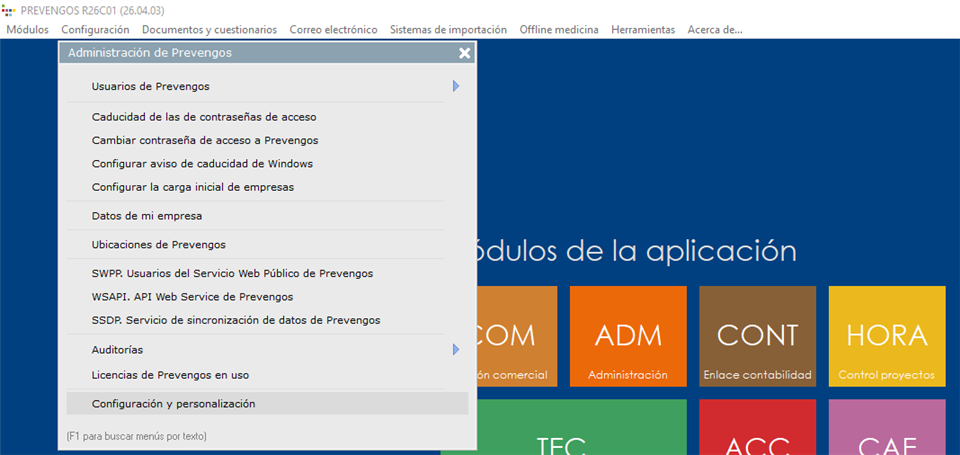Open the red ACC module tile
The image size is (960, 455).
point(757,428)
